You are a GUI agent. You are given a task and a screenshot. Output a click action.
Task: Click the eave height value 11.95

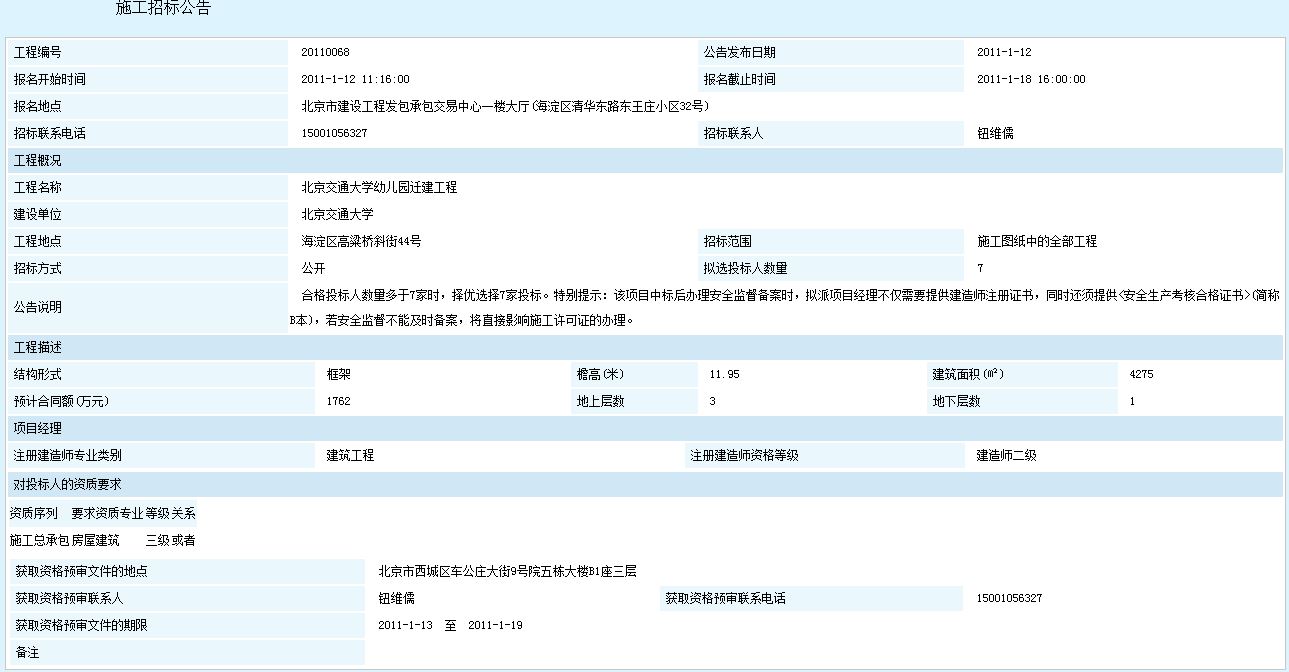click(x=724, y=374)
